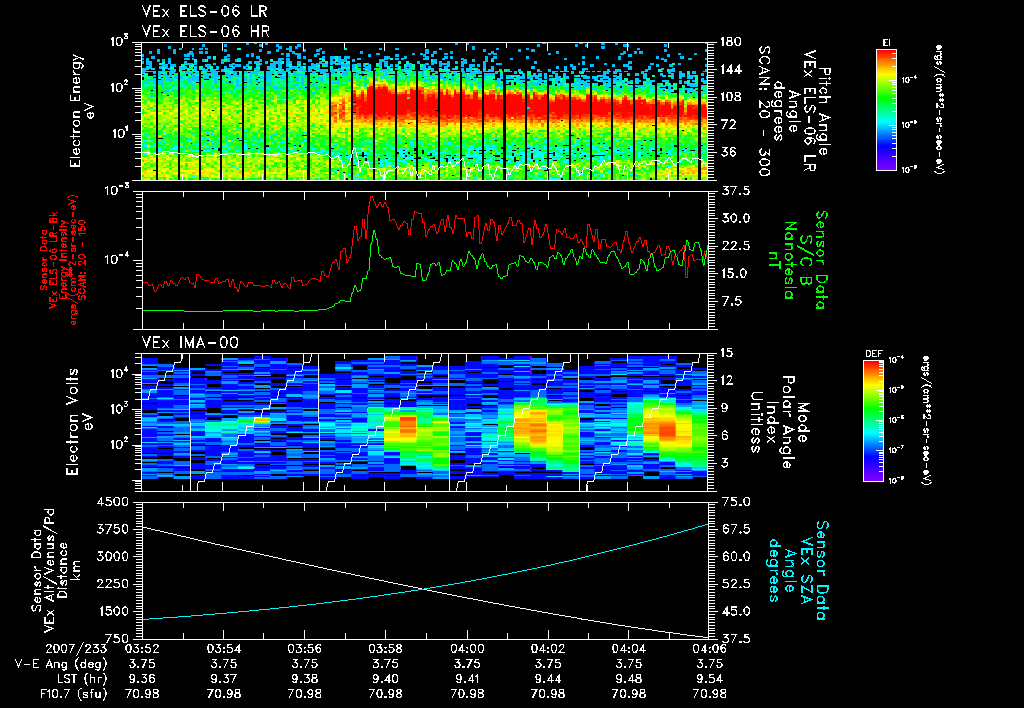Viewport: 1024px width, 708px height.
Task: Select the 'VEx IMA-00' panel title
Action: (x=190, y=342)
